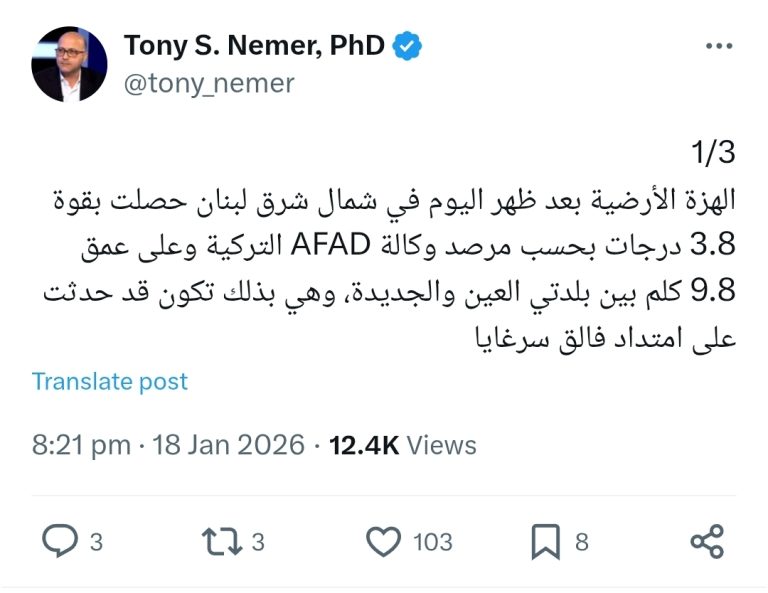Click Tony S. Nemer's profile avatar
768x593 pixels.
[x=69, y=64]
